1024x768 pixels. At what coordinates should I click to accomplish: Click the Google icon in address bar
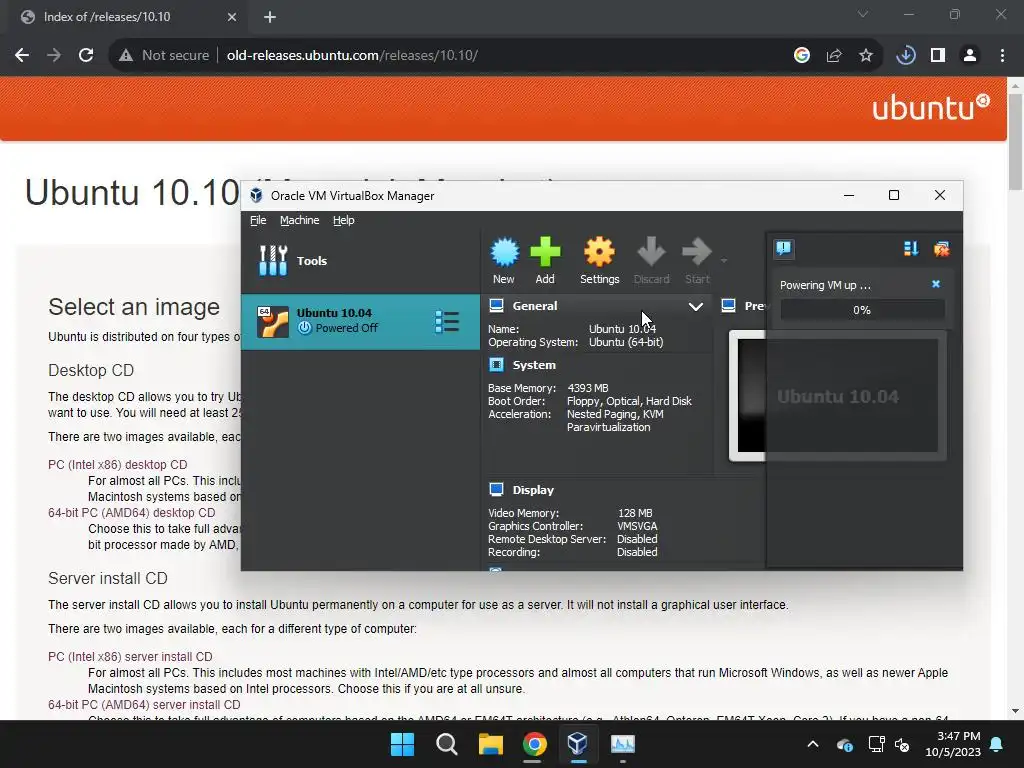point(801,56)
